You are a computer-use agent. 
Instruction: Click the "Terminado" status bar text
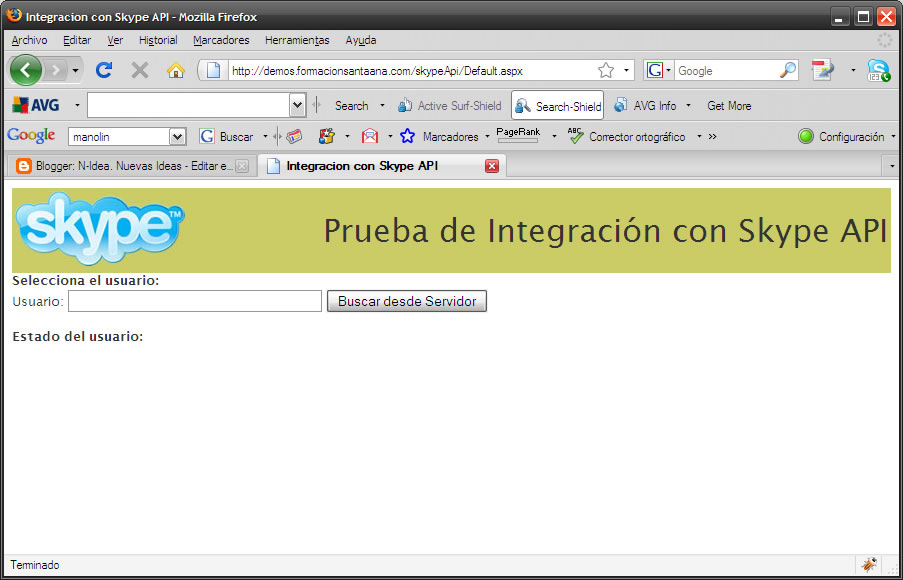[x=35, y=565]
